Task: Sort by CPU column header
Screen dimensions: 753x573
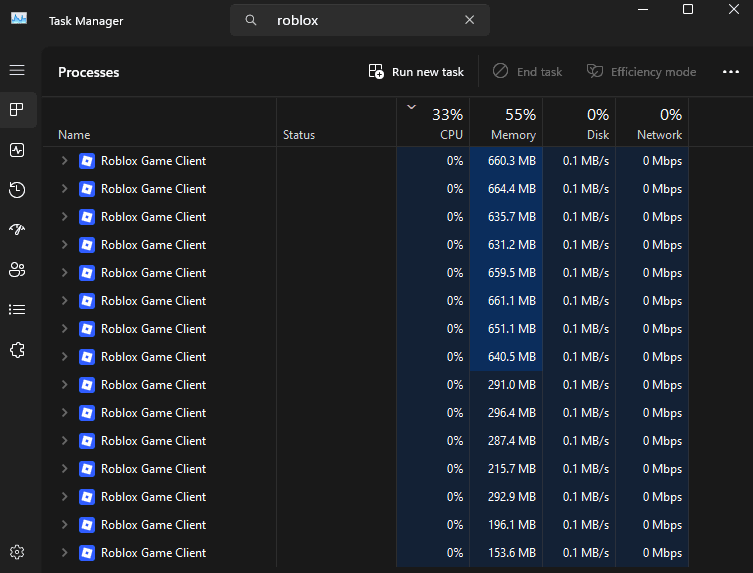Action: tap(433, 122)
